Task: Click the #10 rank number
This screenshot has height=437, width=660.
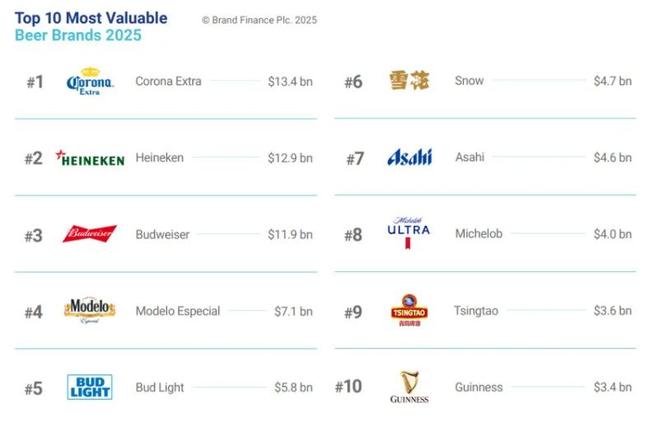Action: click(348, 387)
